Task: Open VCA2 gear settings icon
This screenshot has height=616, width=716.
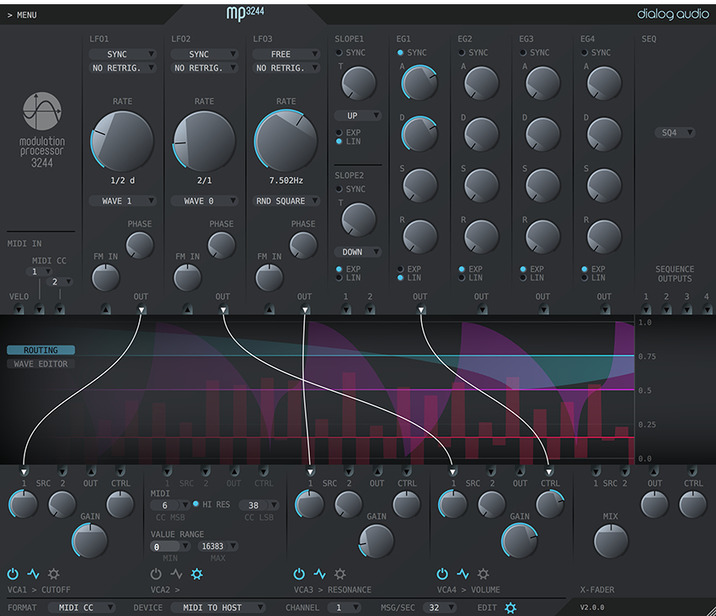Action: point(197,574)
